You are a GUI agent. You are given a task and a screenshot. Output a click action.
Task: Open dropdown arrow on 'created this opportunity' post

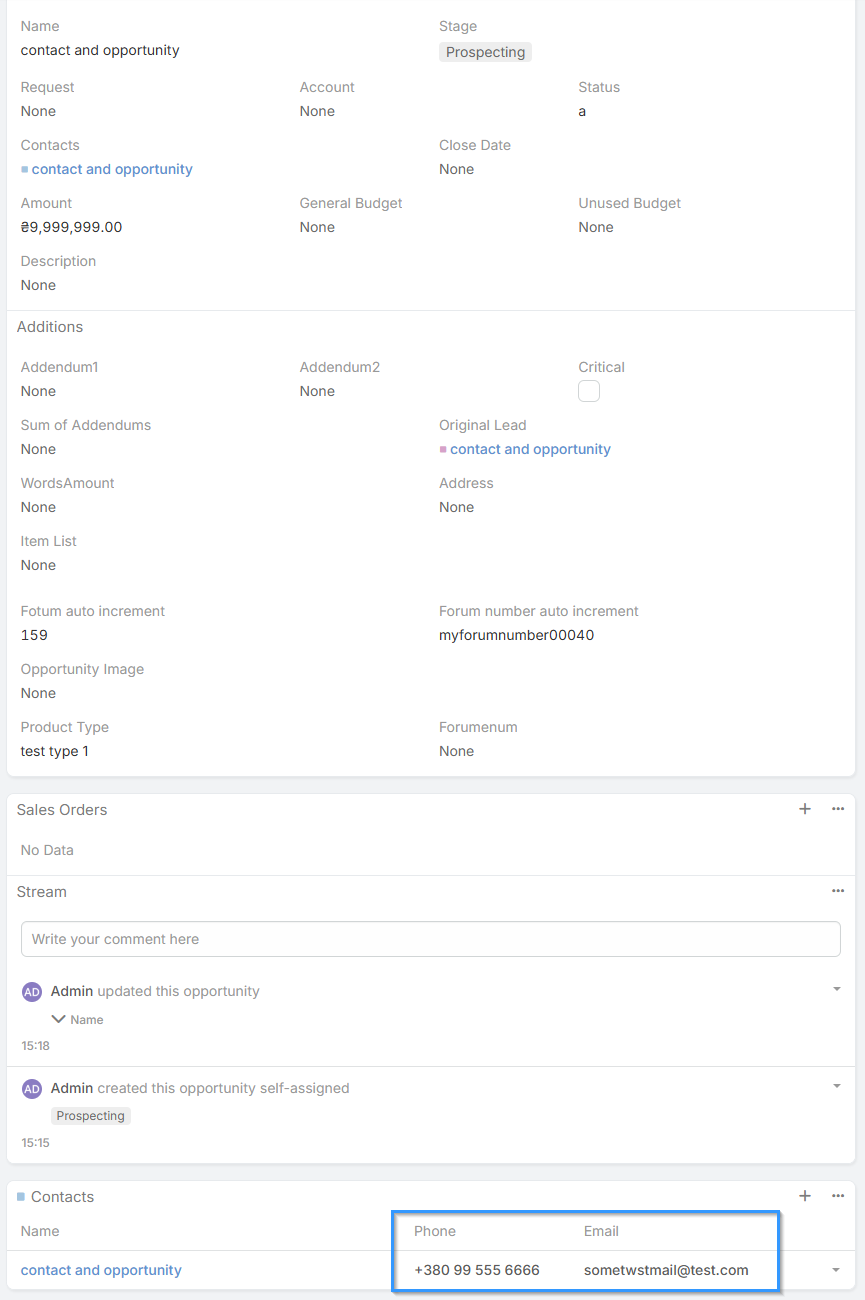[x=836, y=1086]
